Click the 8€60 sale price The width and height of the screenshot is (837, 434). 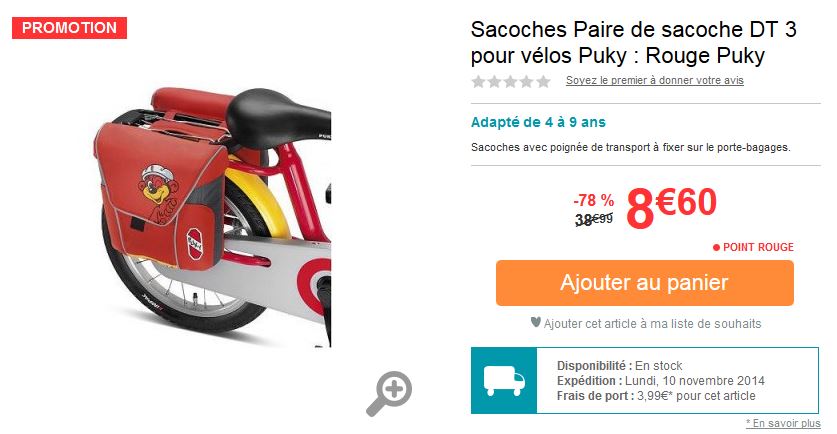(x=672, y=206)
